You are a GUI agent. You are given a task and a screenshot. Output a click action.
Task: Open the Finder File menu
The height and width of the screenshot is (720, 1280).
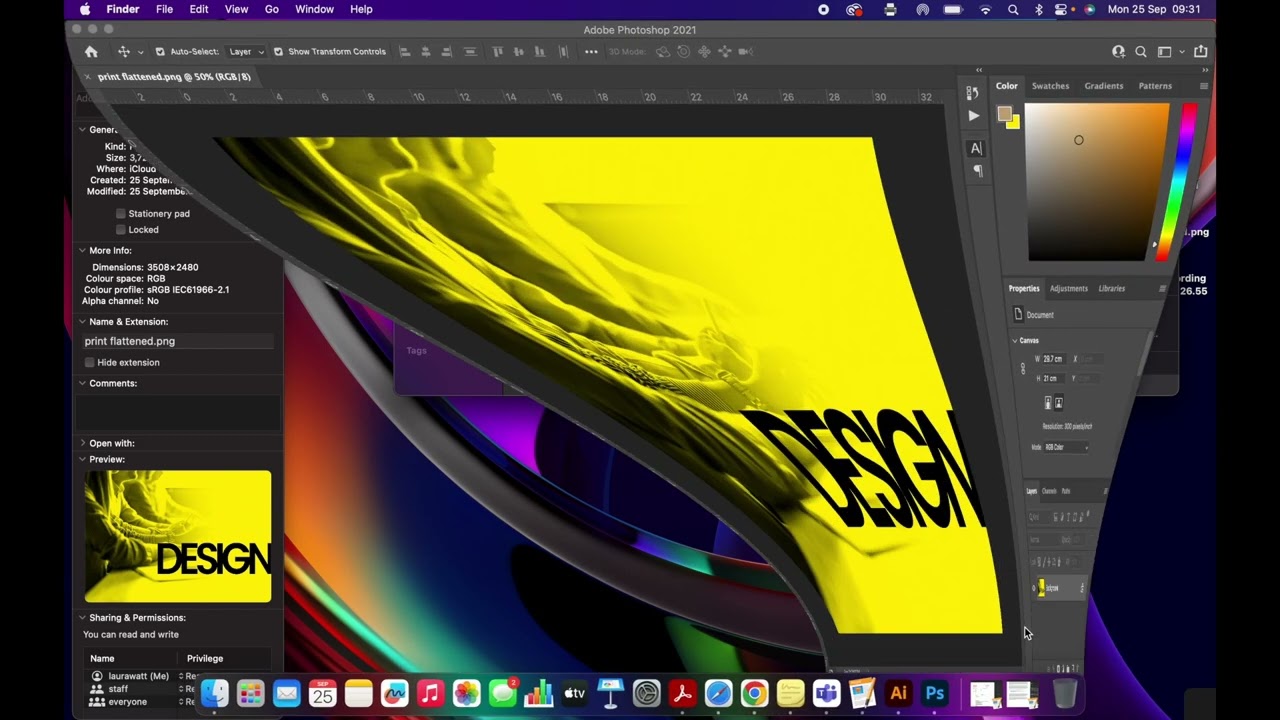pyautogui.click(x=164, y=10)
